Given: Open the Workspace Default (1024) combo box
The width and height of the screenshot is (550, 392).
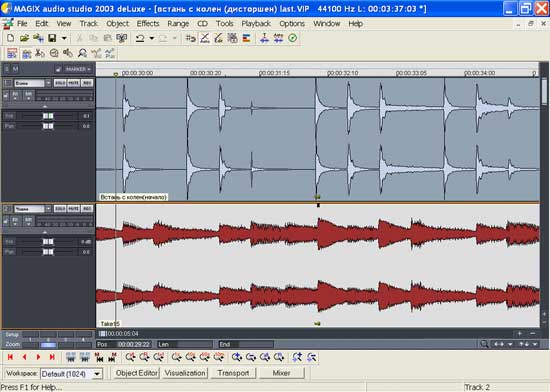Looking at the screenshot, I should pyautogui.click(x=72, y=374).
